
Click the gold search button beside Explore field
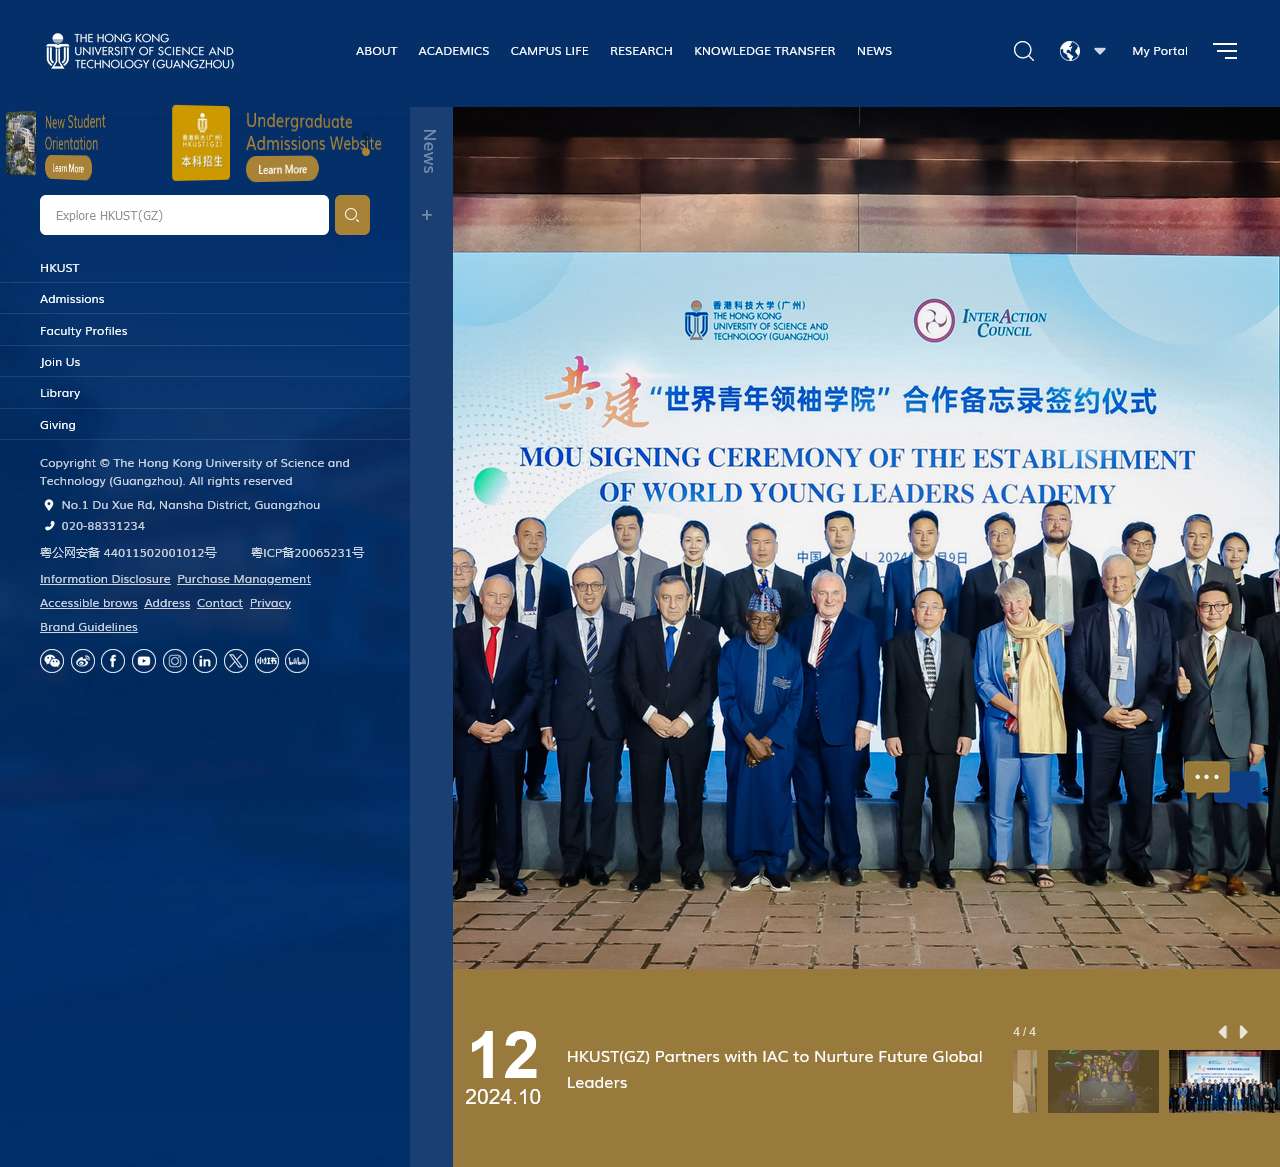pyautogui.click(x=352, y=215)
